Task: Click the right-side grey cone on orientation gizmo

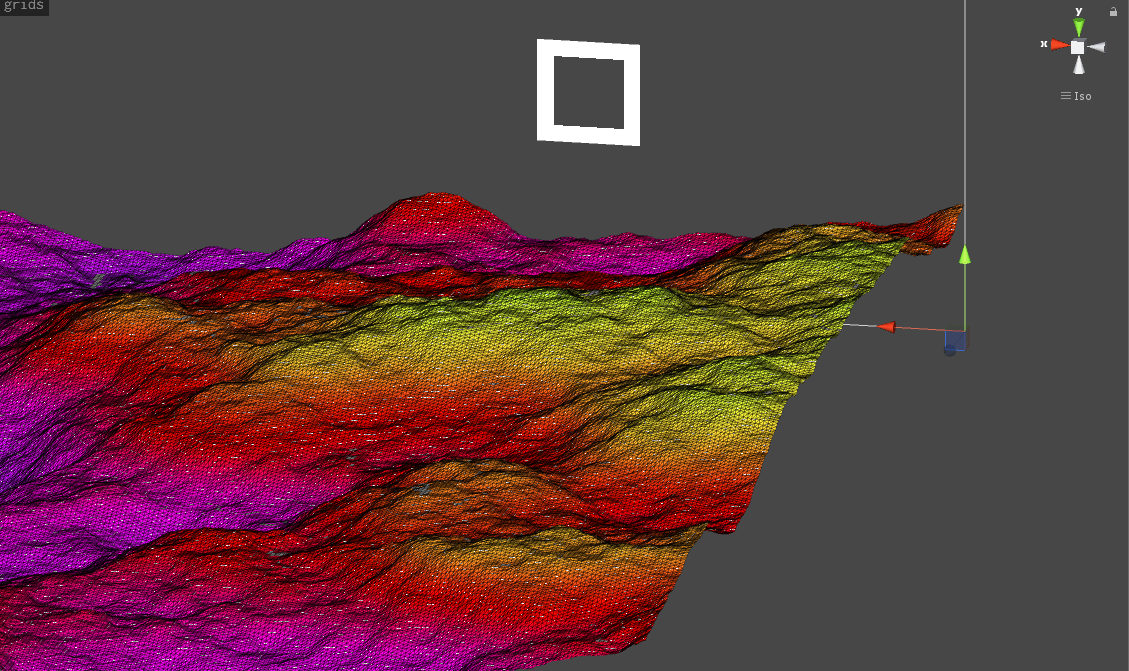Action: pos(1097,47)
